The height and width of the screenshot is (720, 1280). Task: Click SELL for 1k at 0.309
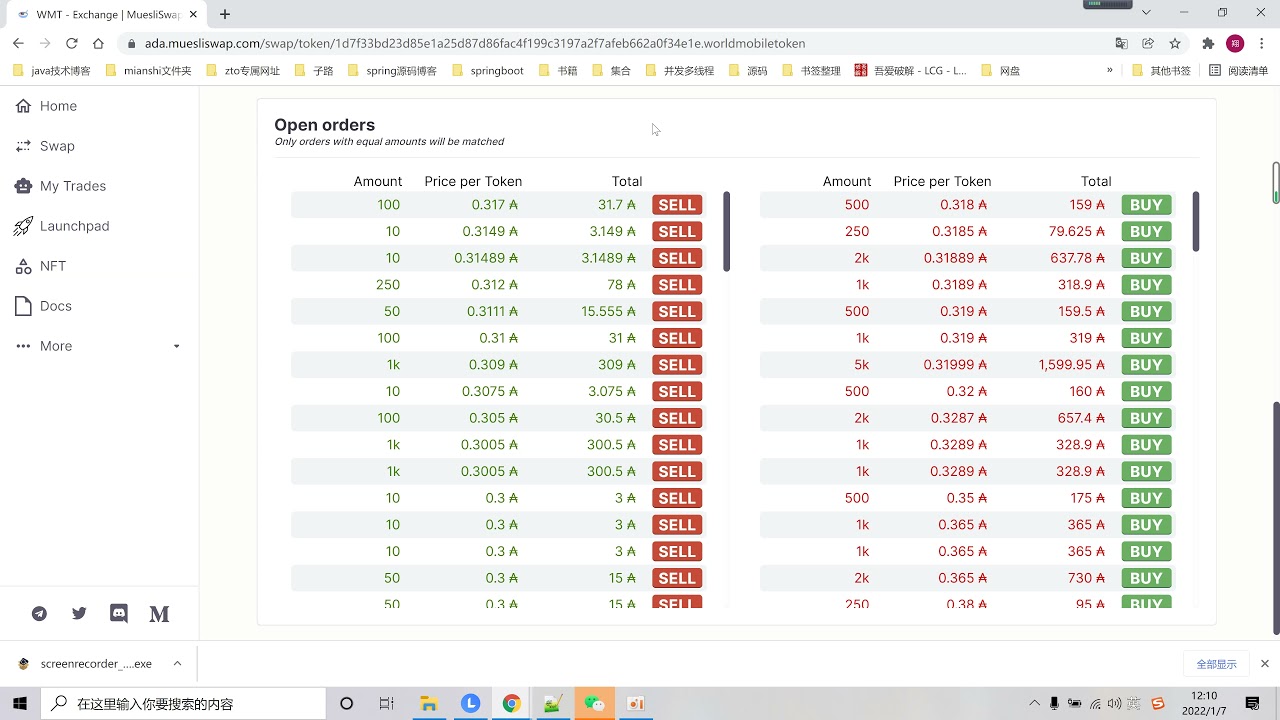(677, 365)
